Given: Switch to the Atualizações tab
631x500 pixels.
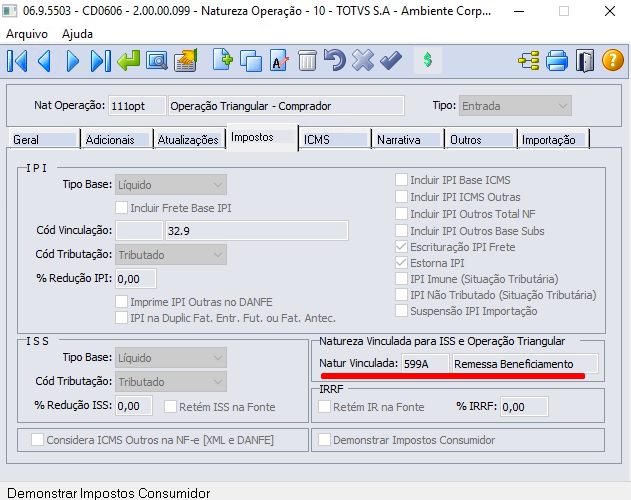Looking at the screenshot, I should 189,140.
